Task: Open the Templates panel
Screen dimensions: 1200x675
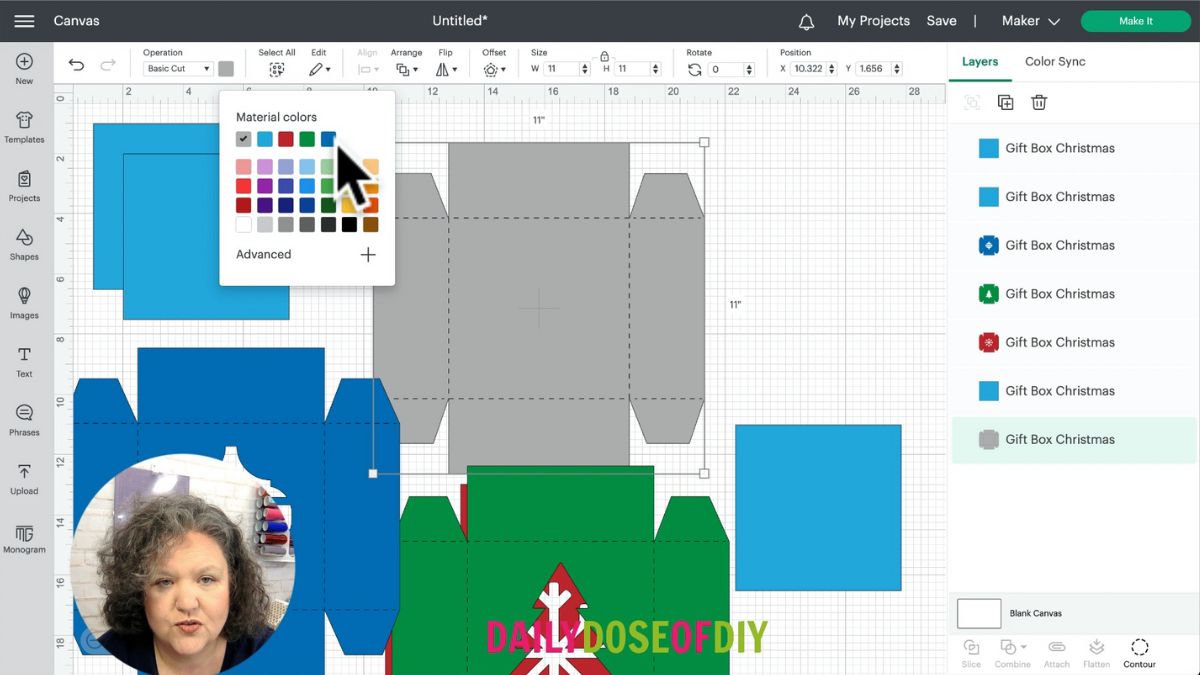Action: (x=24, y=127)
